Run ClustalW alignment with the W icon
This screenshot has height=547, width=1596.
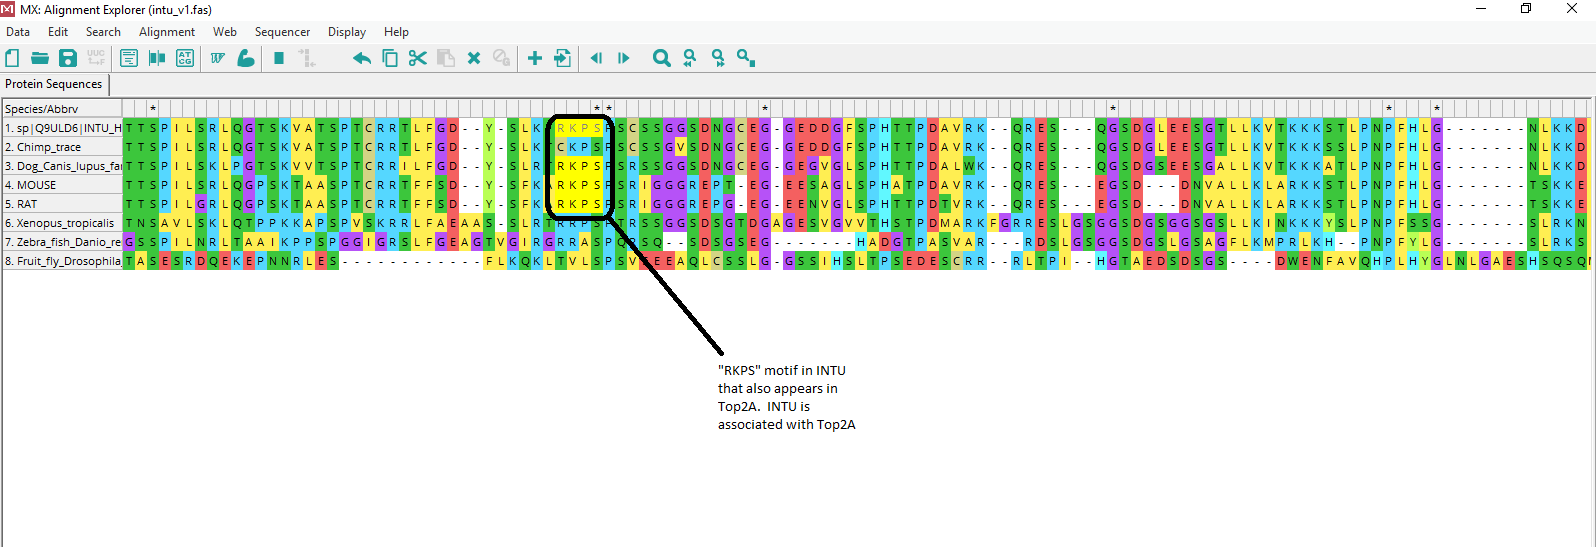tap(217, 58)
